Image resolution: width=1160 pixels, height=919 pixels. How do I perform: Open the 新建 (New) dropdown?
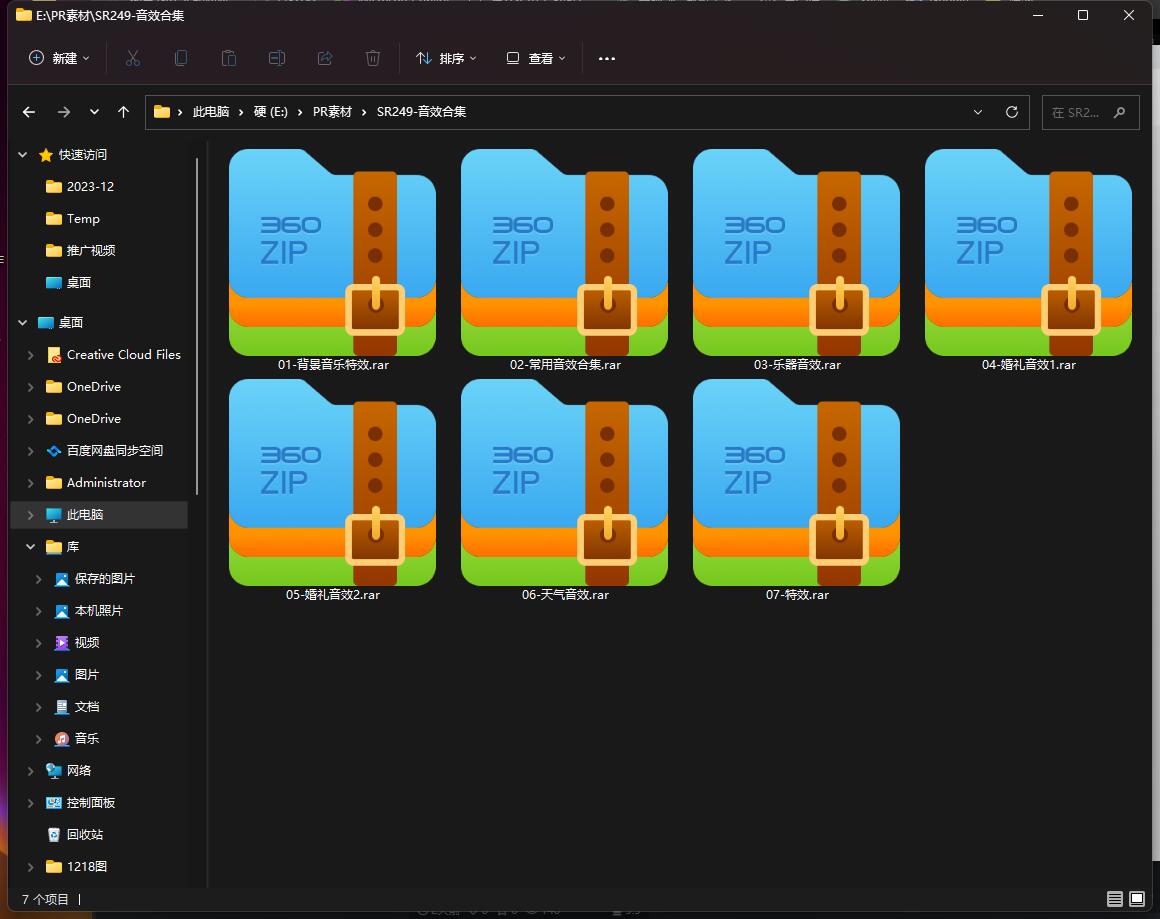click(x=59, y=58)
